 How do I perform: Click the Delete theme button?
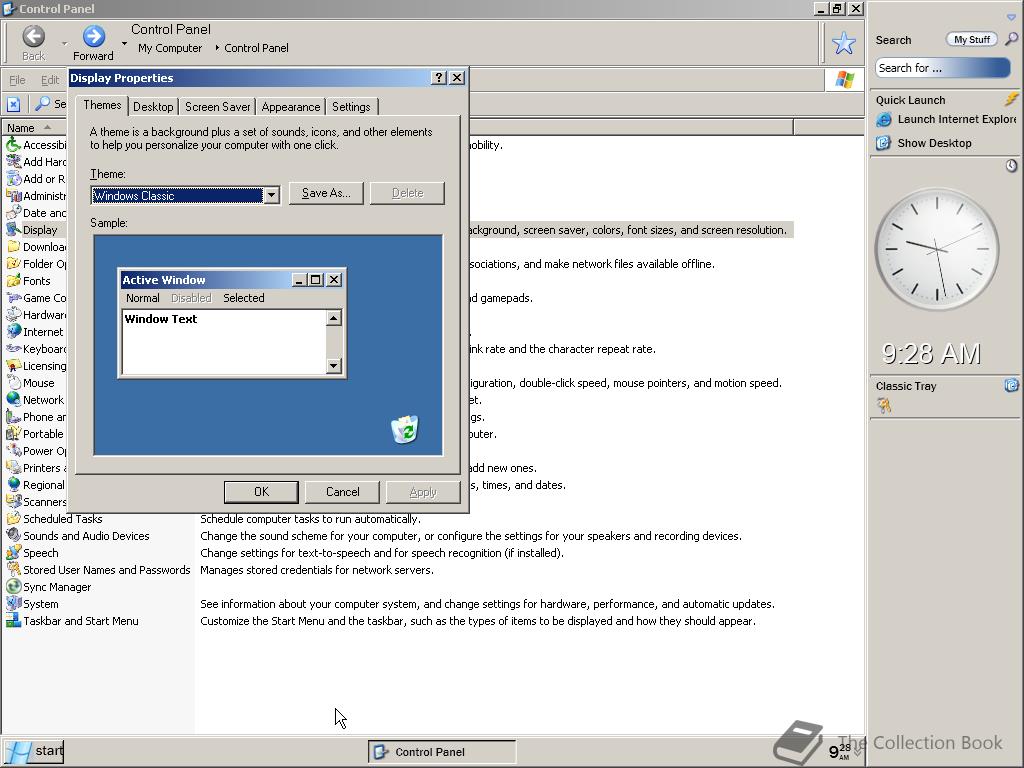pos(408,193)
